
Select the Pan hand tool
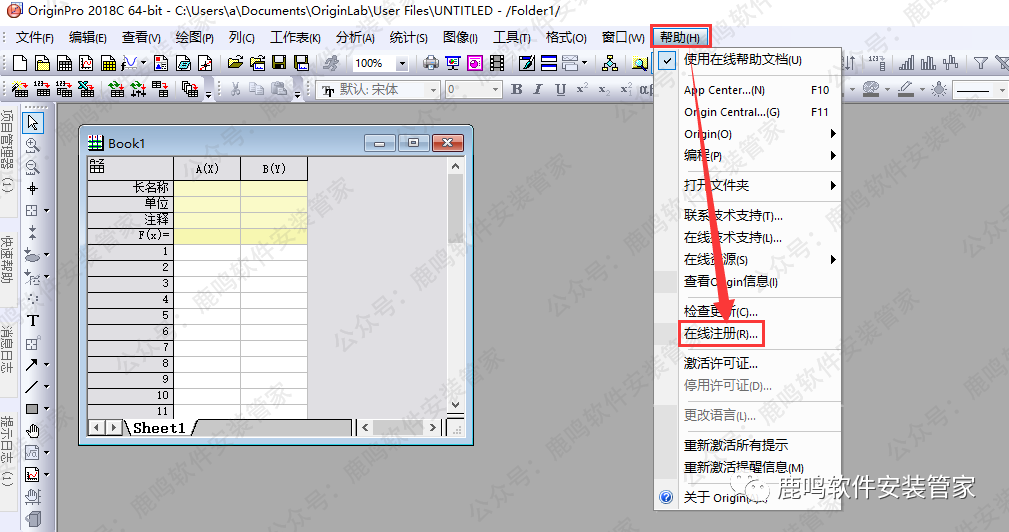coord(32,431)
